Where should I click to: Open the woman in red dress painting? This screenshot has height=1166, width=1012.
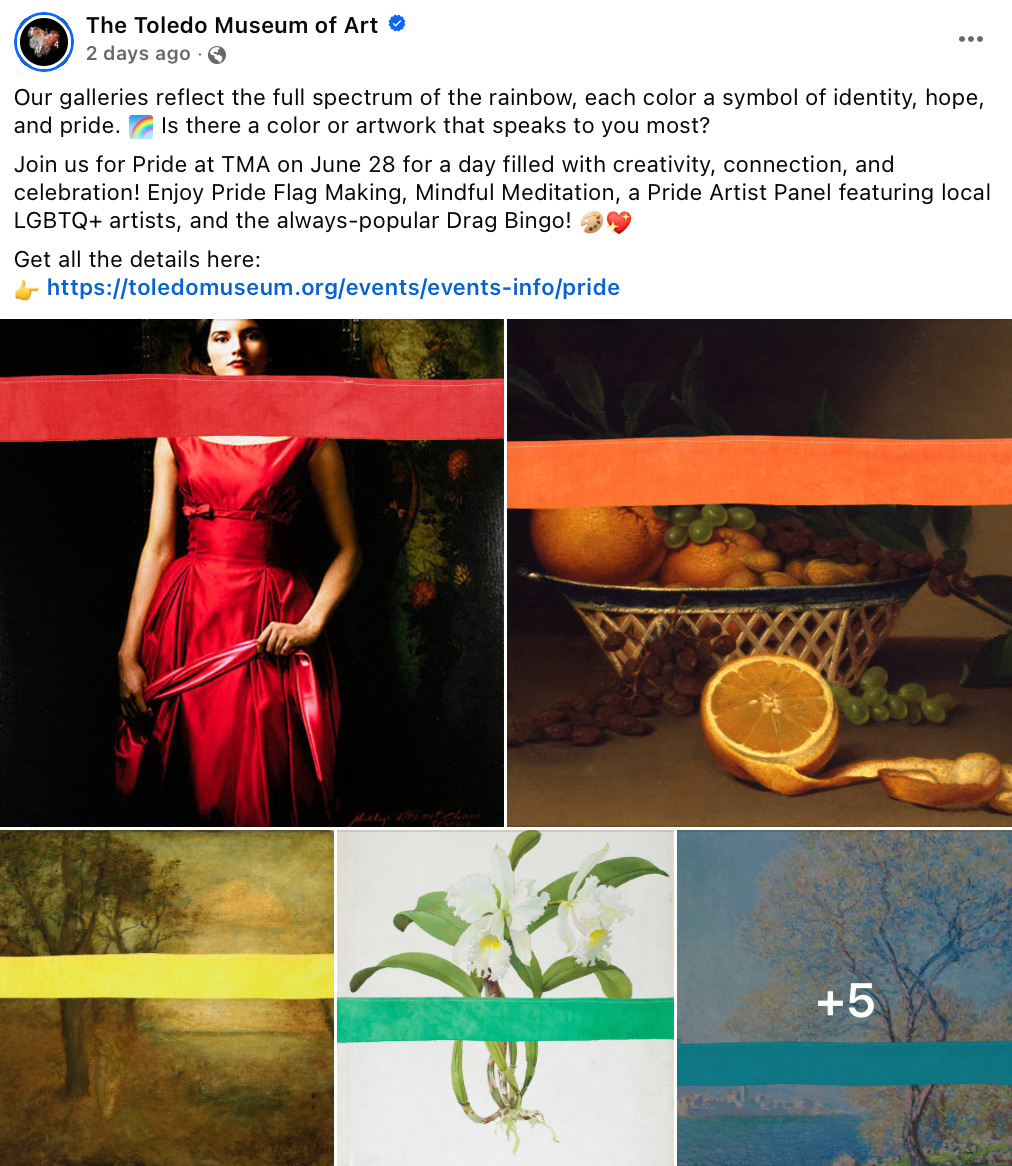point(252,573)
